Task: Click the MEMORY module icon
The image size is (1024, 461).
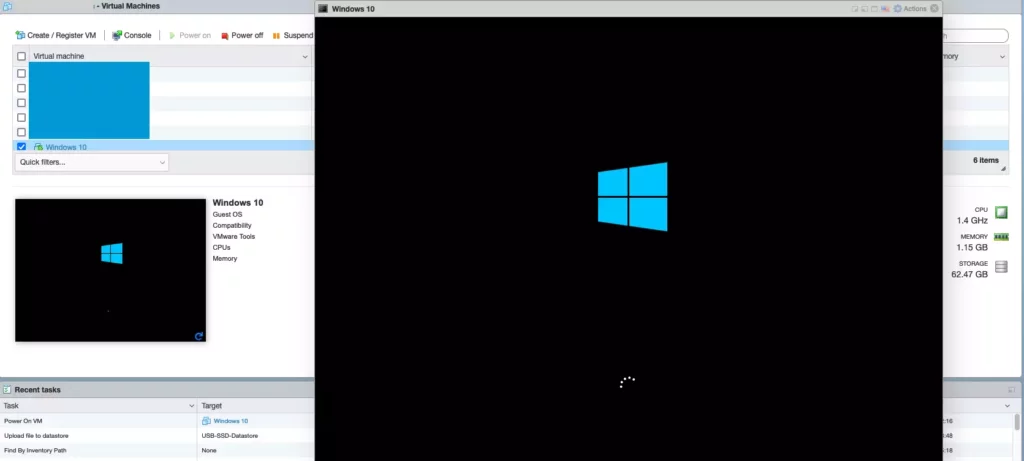Action: point(1001,236)
